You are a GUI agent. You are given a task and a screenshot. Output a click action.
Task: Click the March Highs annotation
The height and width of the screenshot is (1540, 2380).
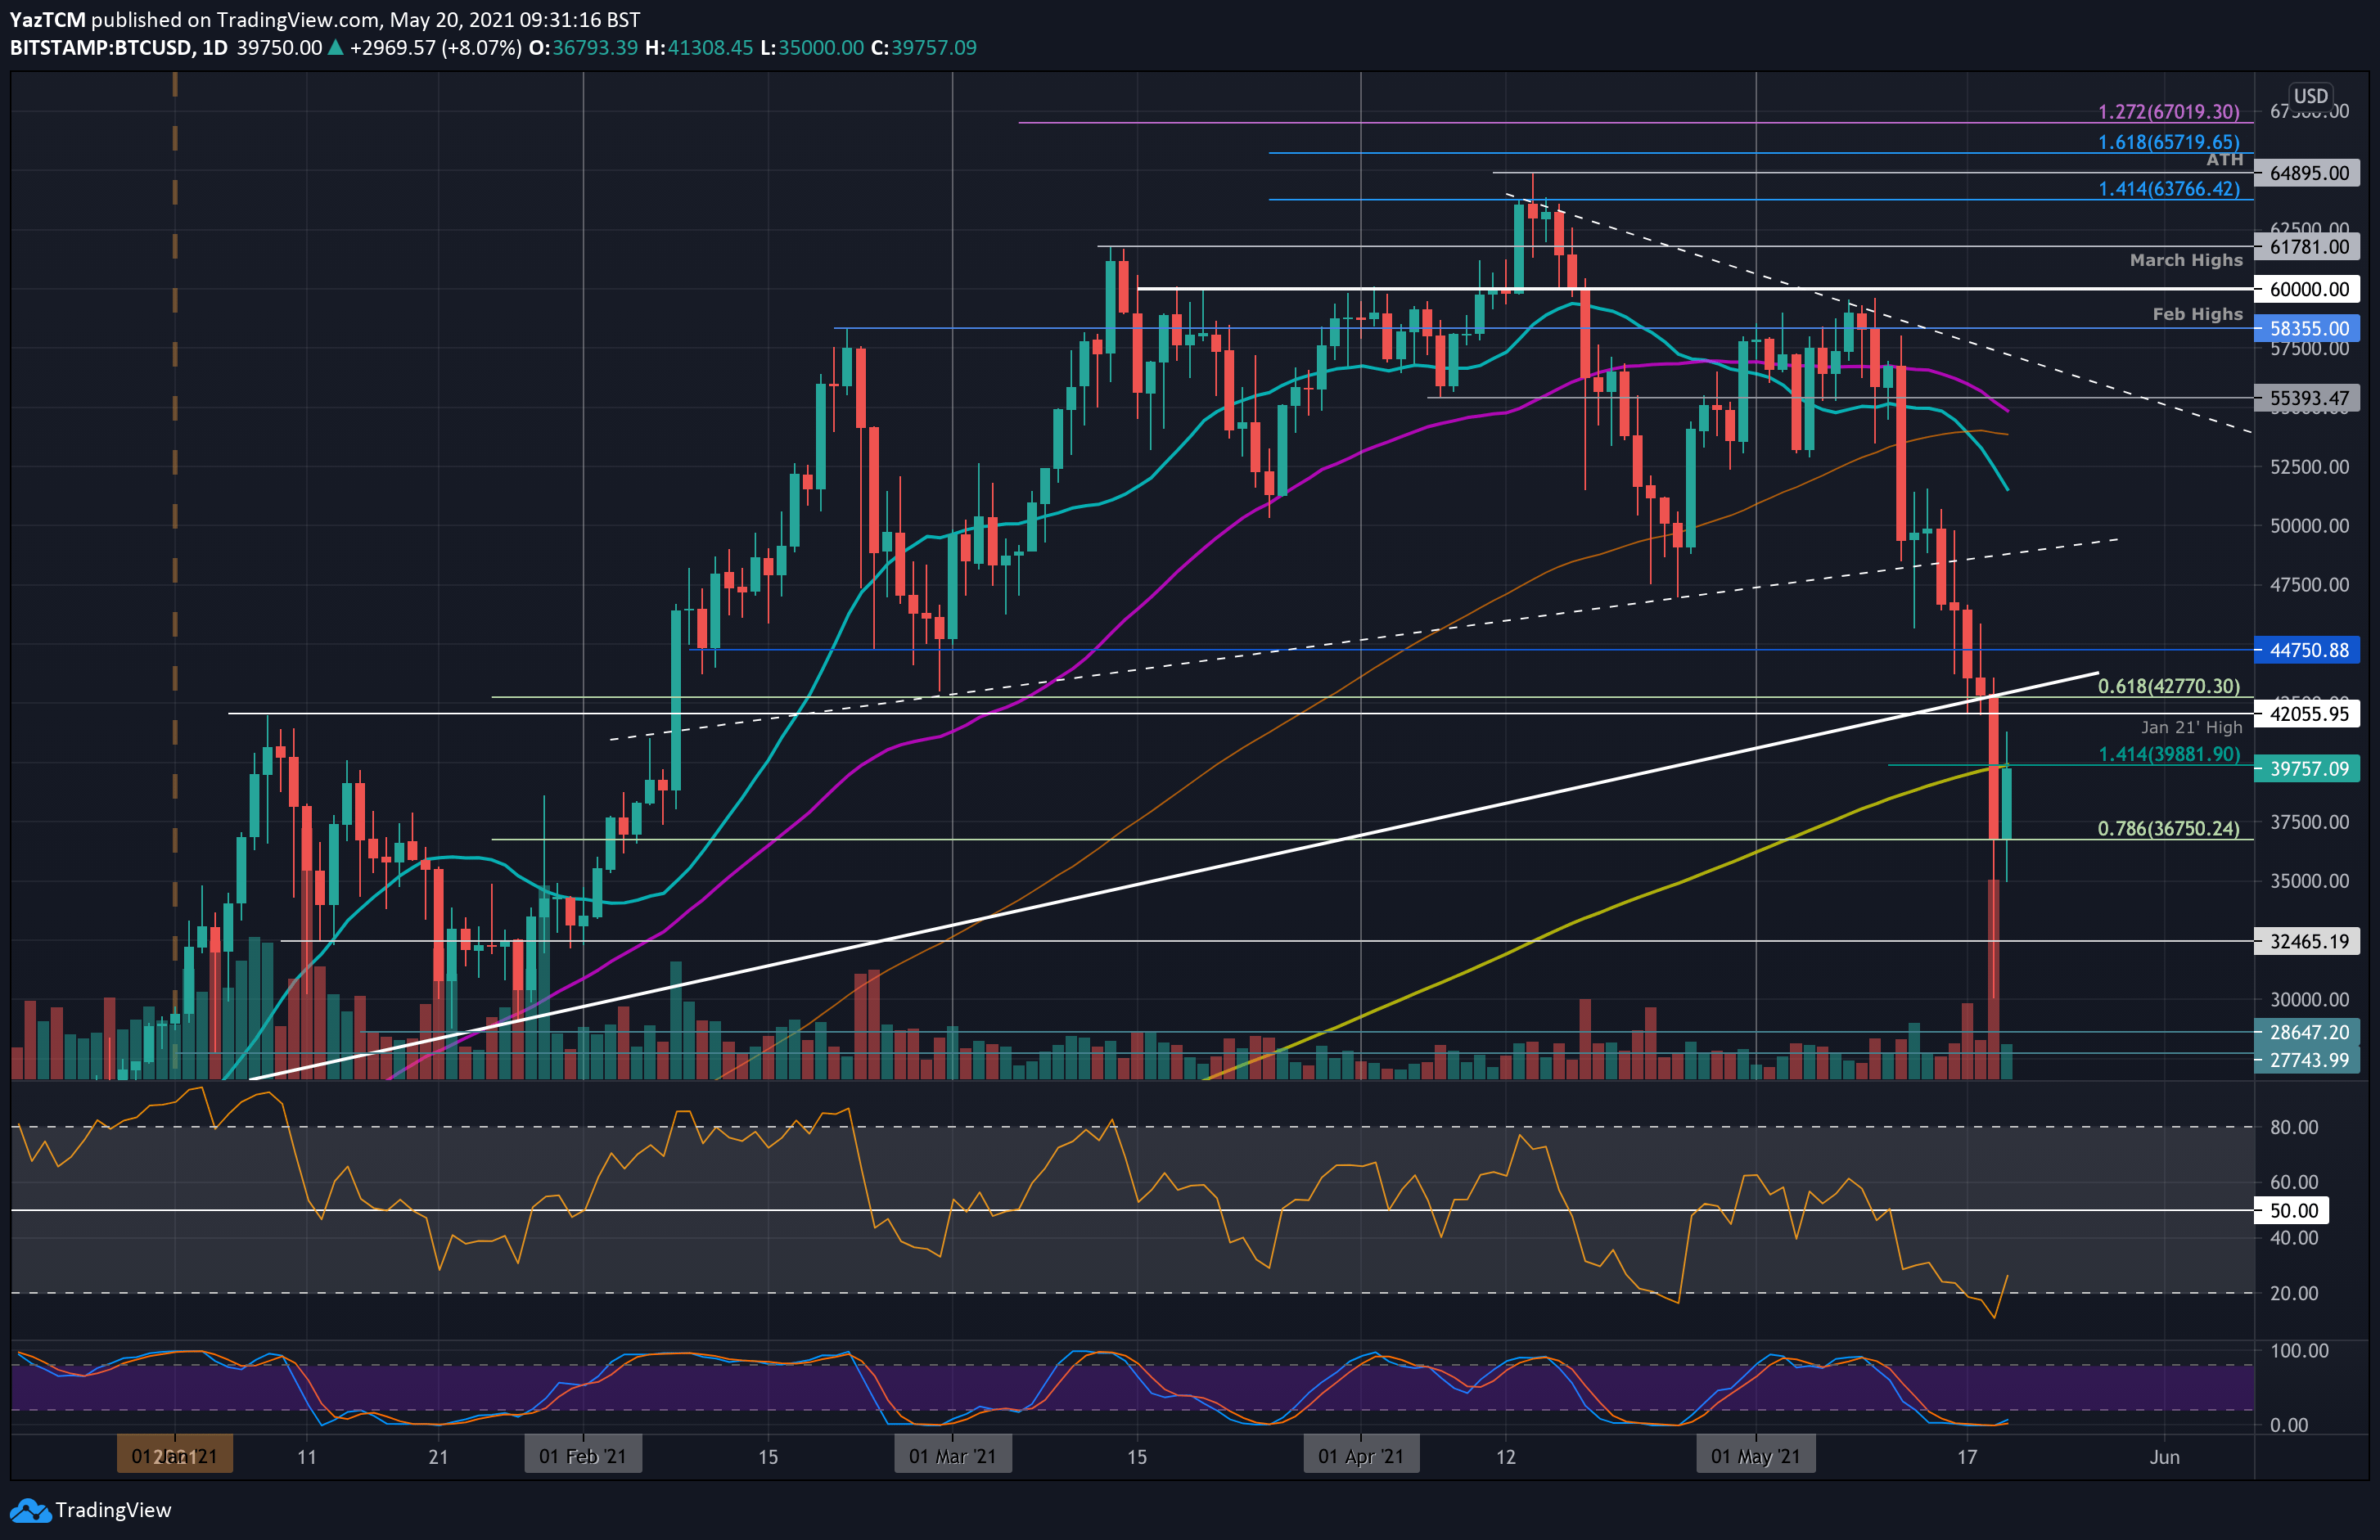[x=2185, y=260]
